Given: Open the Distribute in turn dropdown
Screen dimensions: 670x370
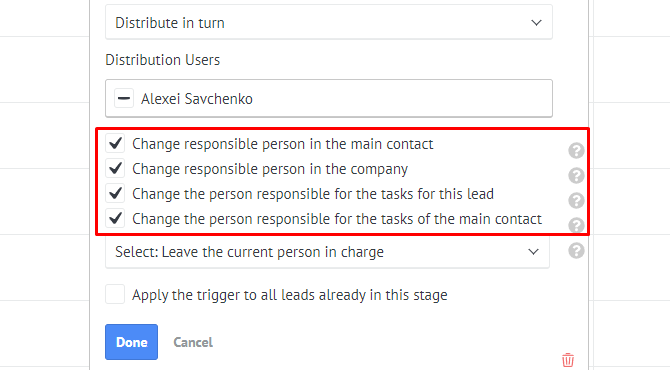Looking at the screenshot, I should [329, 22].
